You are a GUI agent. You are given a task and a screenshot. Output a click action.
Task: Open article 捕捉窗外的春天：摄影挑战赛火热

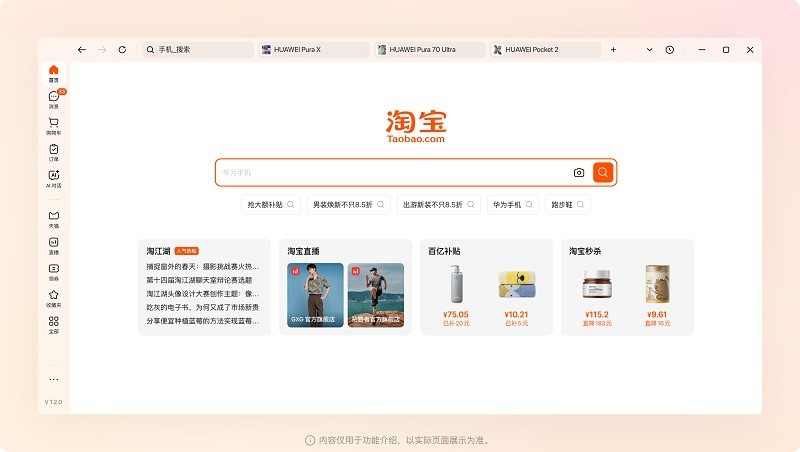tap(203, 266)
